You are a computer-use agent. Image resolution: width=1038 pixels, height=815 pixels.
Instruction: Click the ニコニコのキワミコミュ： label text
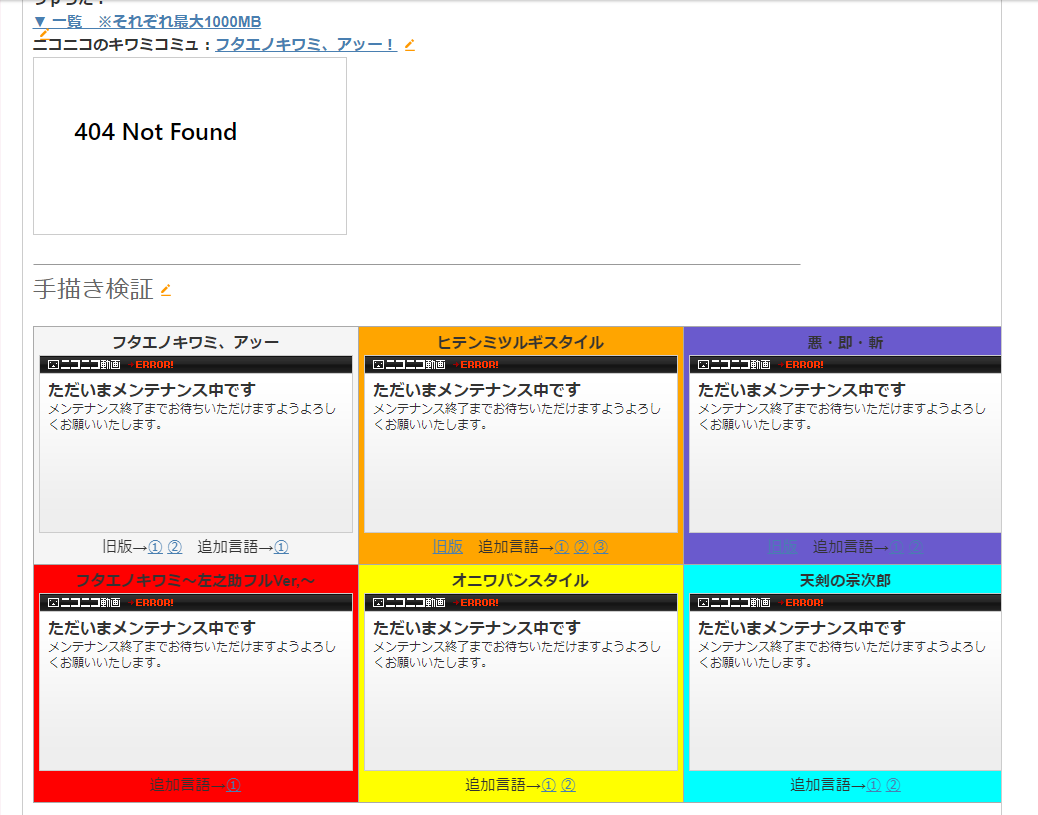click(x=123, y=44)
